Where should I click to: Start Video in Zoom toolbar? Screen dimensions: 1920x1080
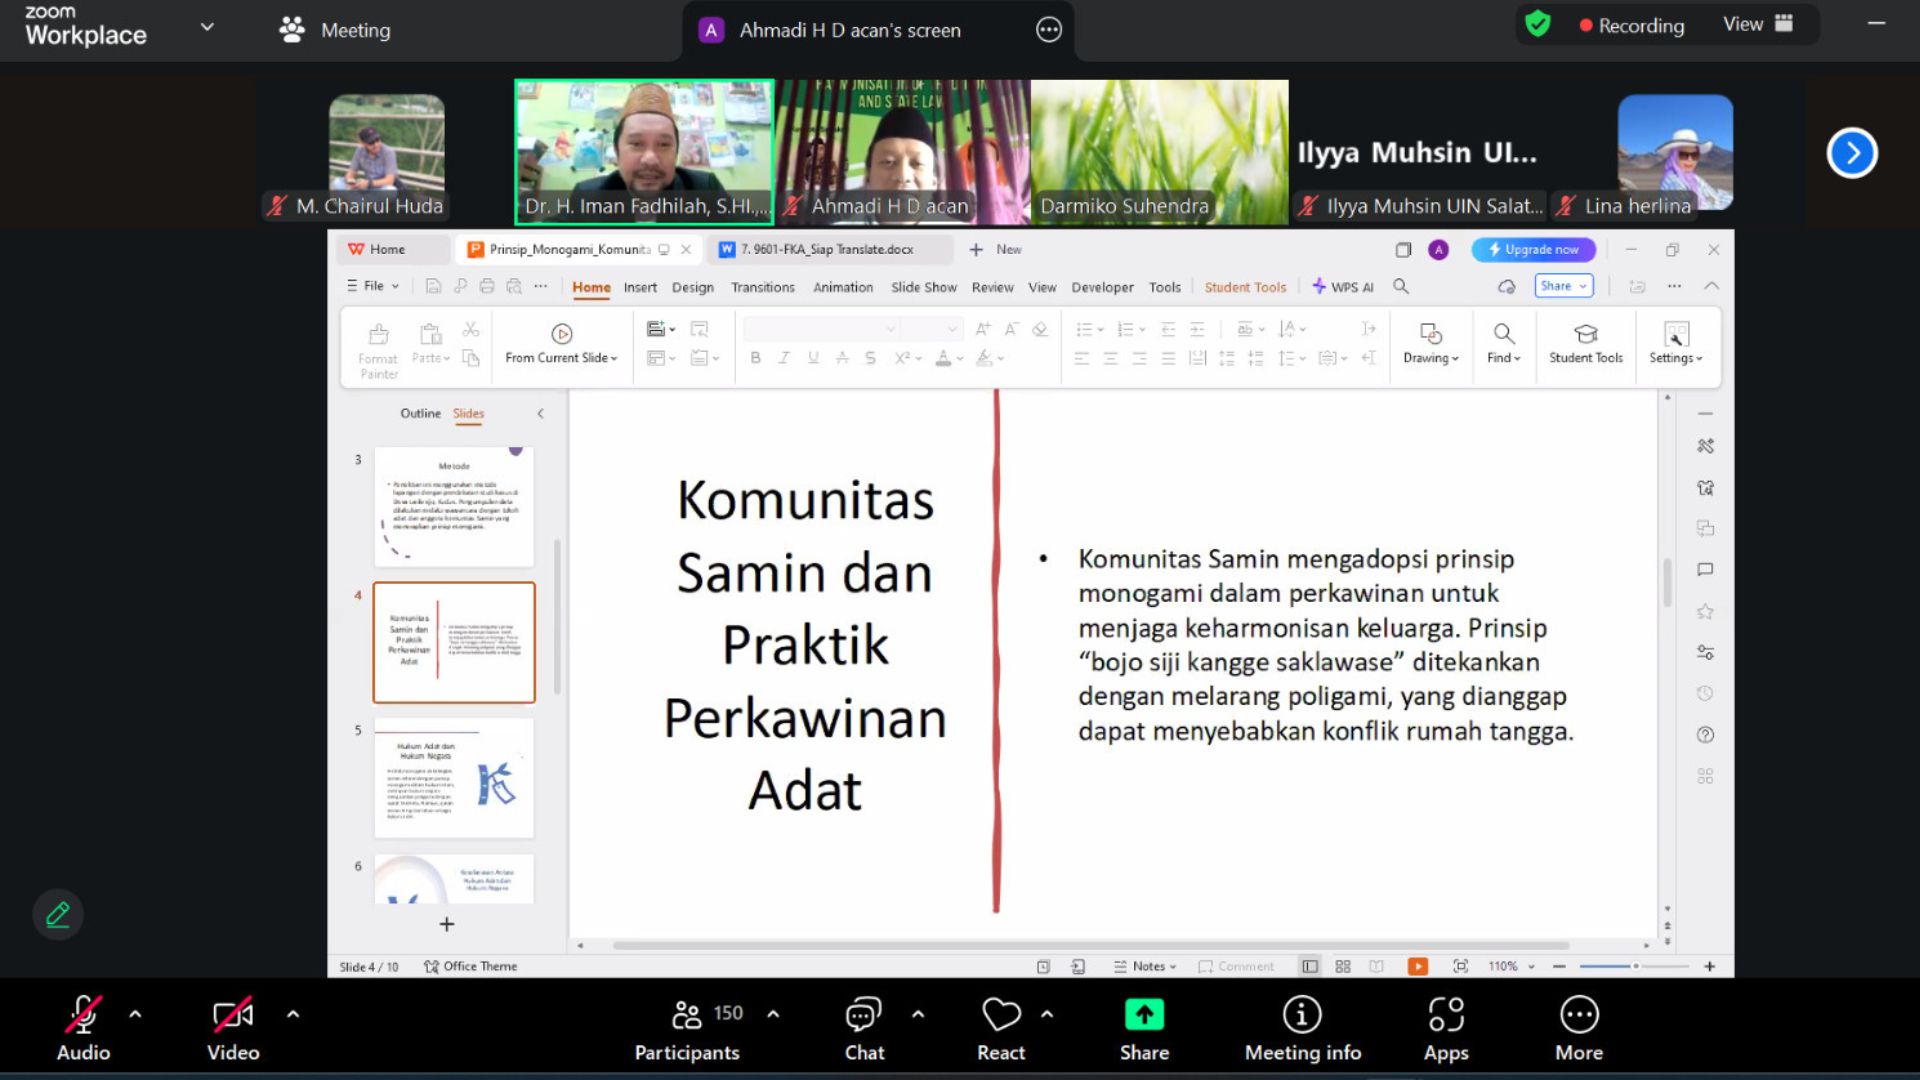pos(233,1028)
